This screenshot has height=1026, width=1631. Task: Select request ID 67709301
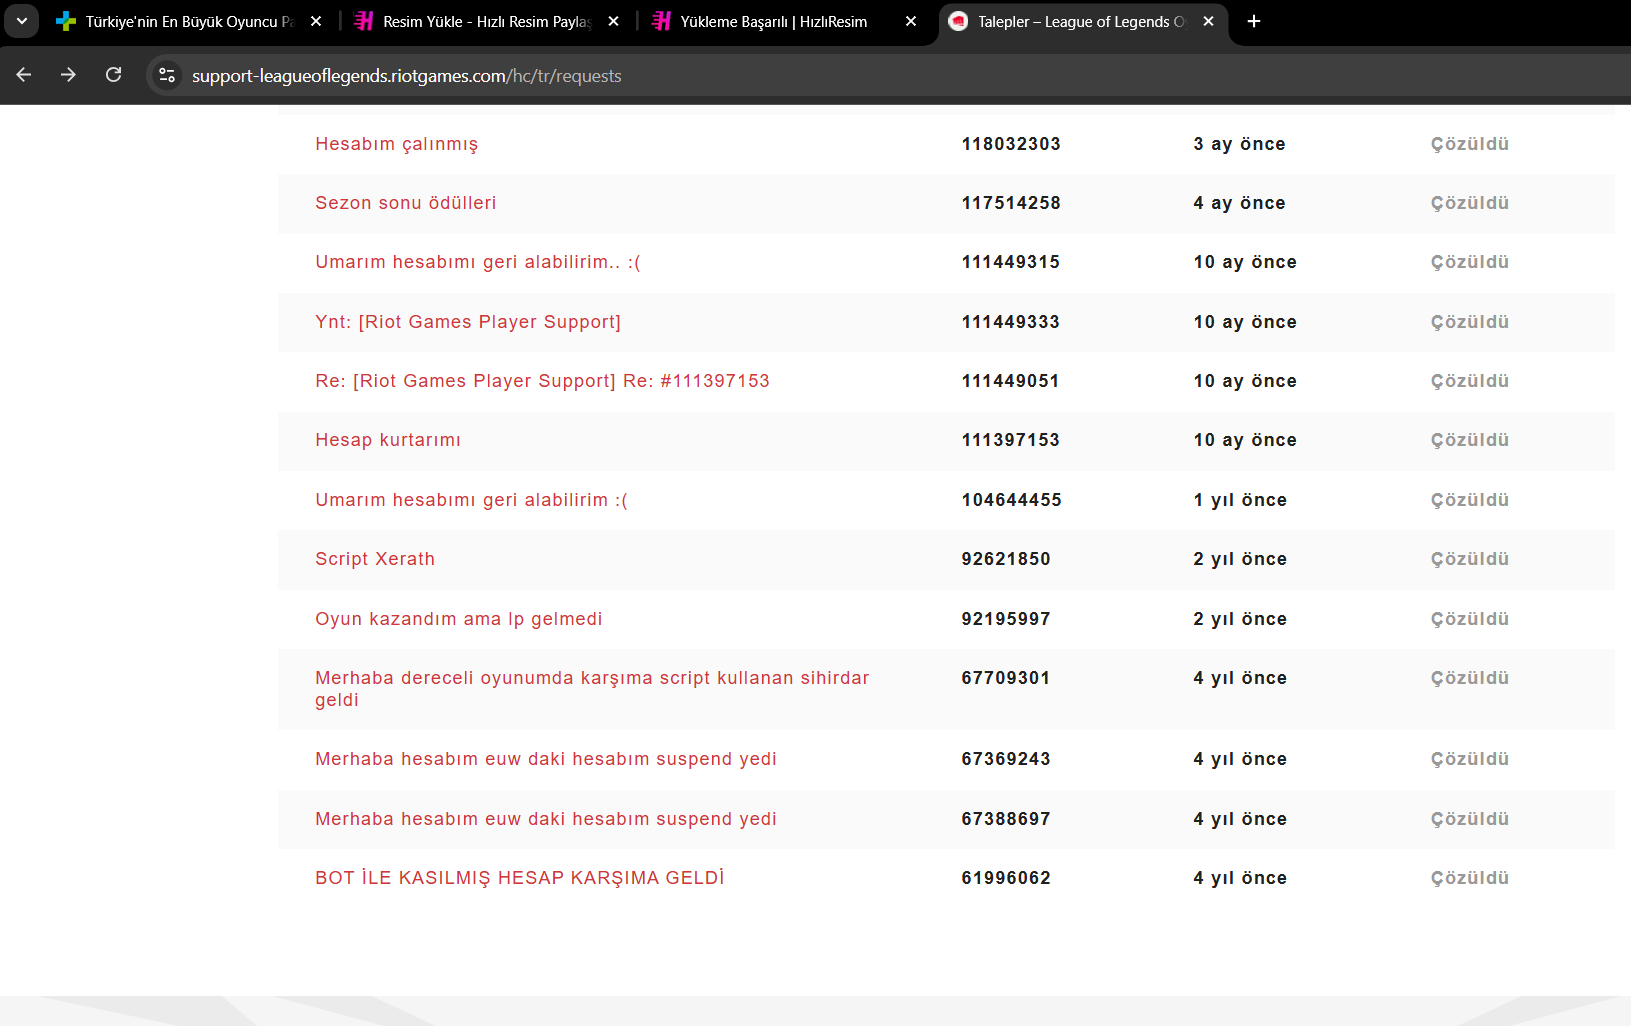1006,678
